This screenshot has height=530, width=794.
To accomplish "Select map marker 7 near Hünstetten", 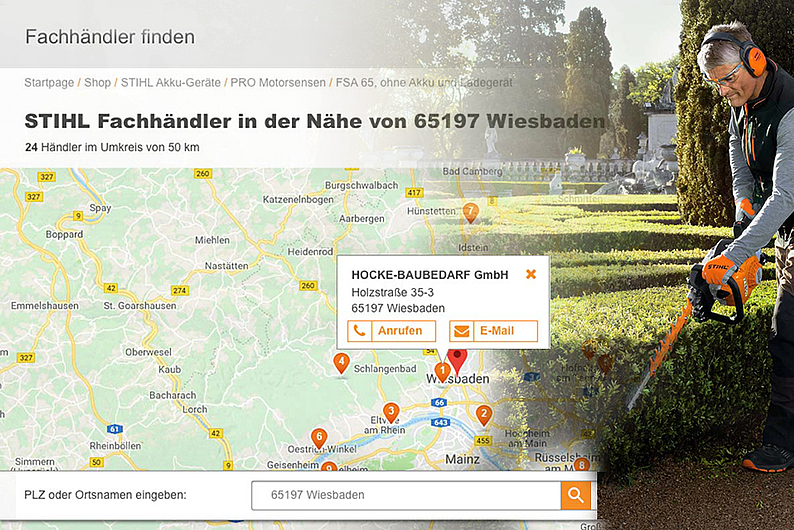I will click(470, 212).
